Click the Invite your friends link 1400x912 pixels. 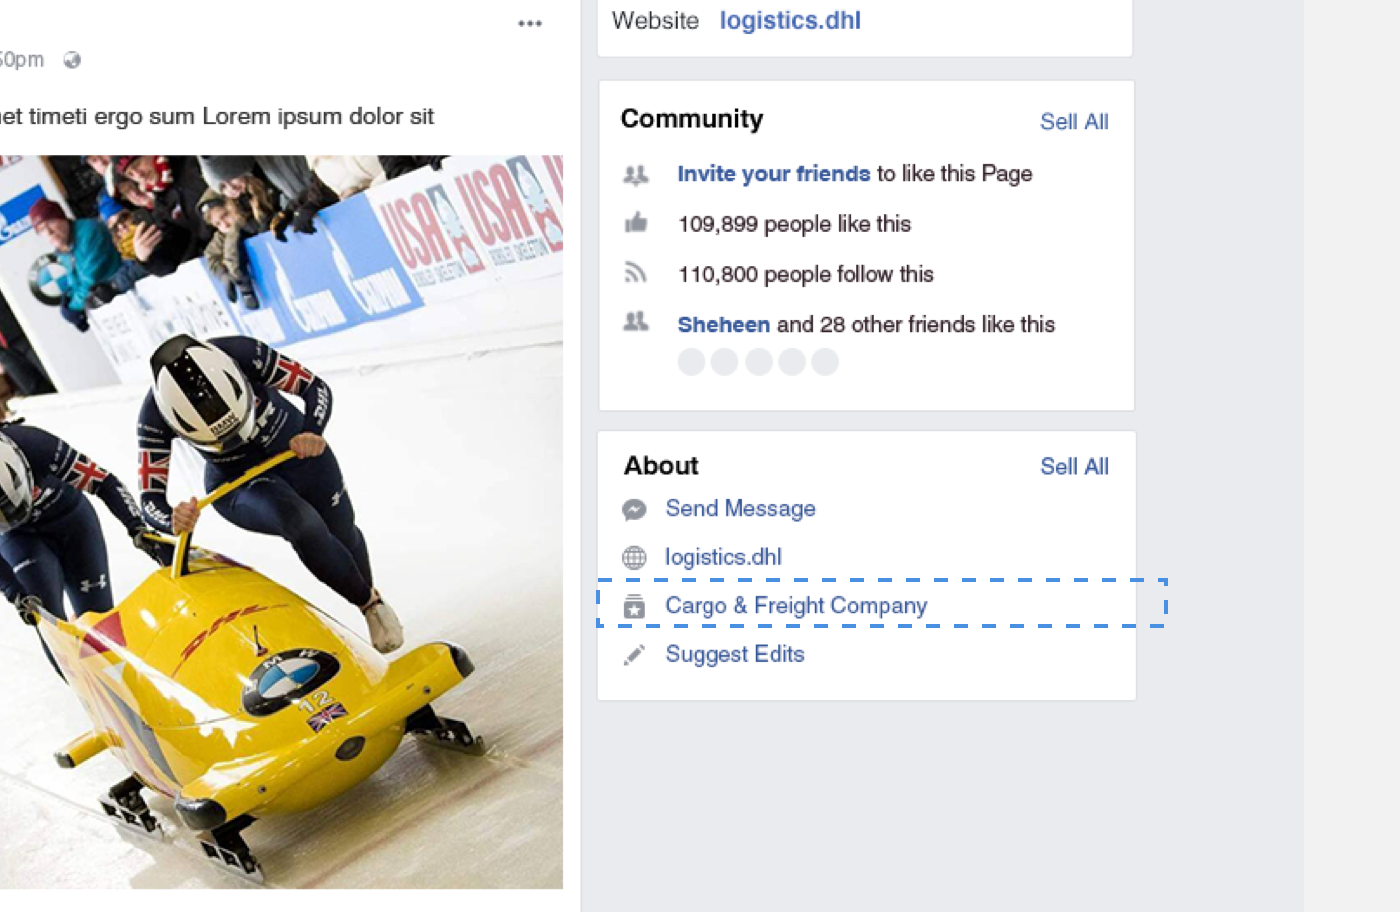pyautogui.click(x=773, y=174)
